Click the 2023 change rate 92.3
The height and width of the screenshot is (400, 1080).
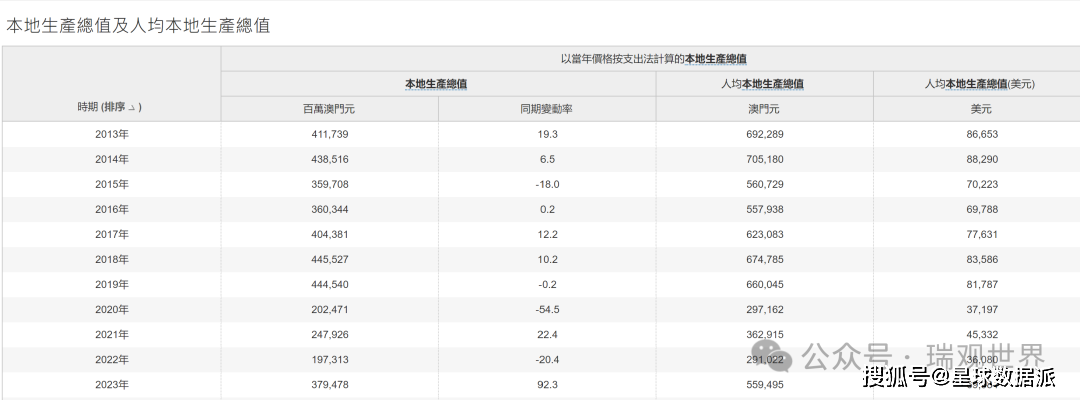click(546, 385)
